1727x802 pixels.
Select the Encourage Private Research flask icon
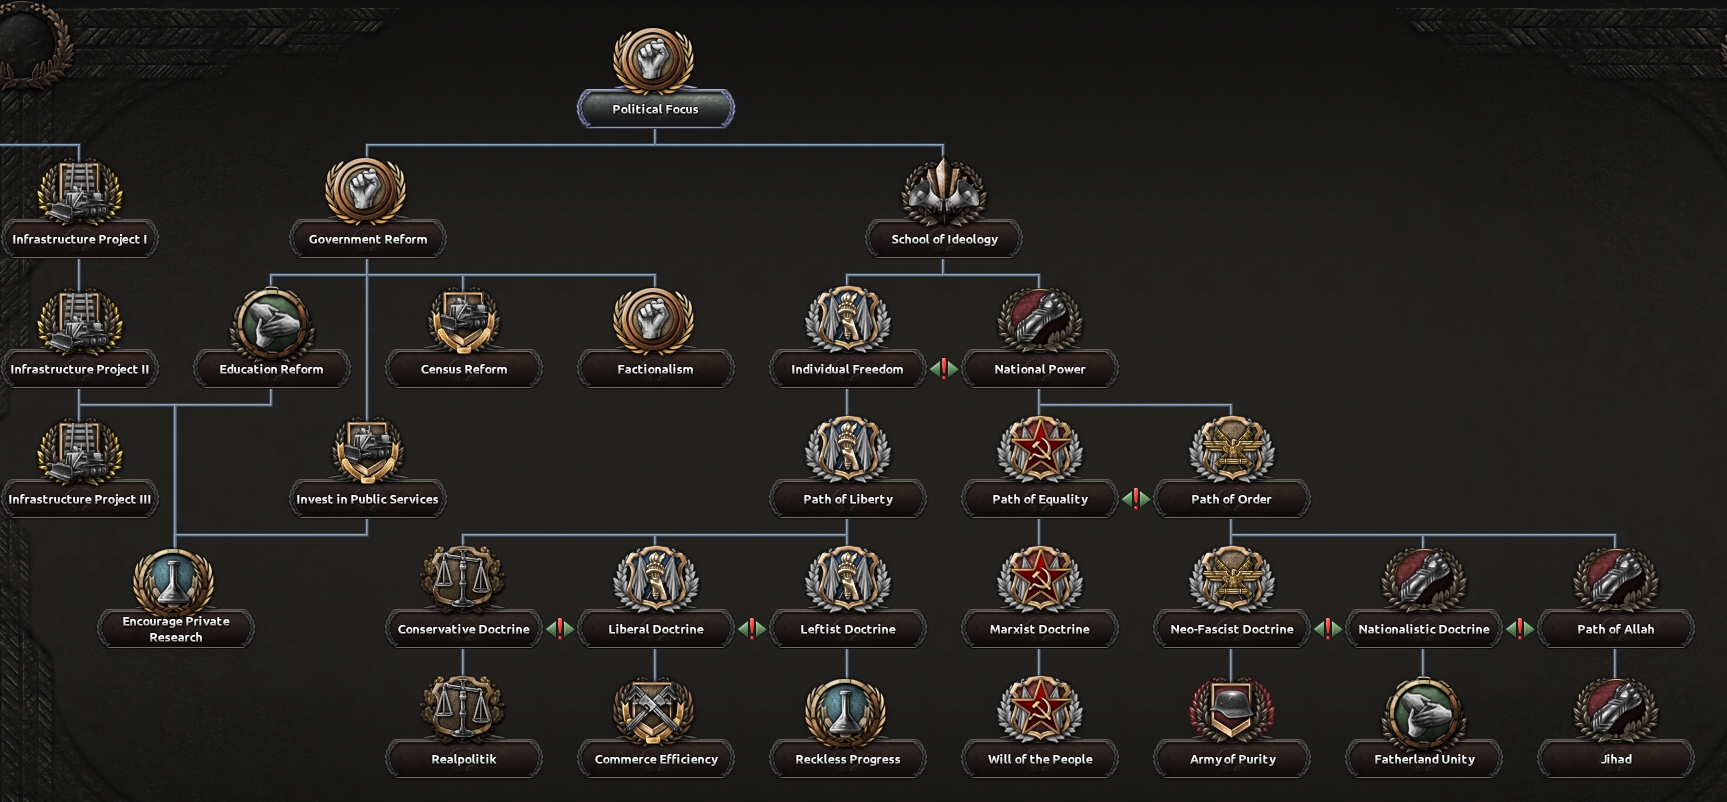pos(175,581)
